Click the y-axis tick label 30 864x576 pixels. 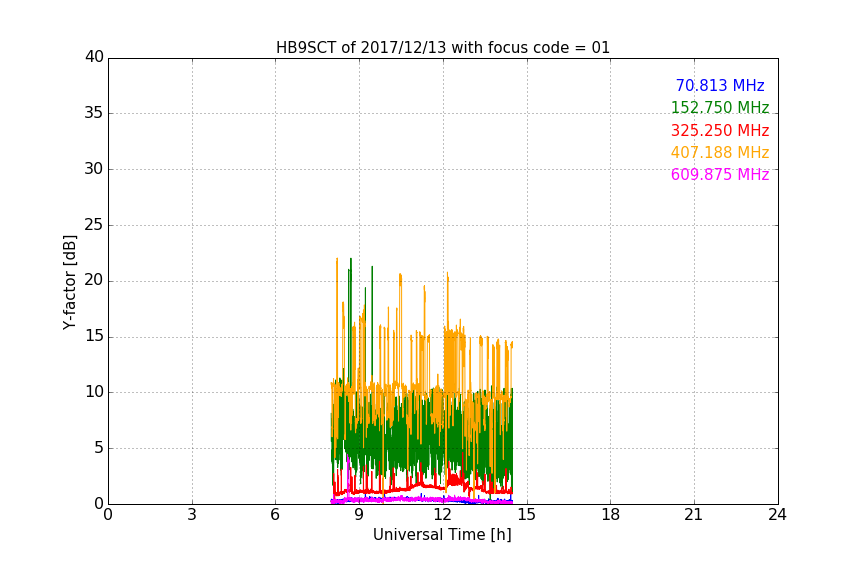point(94,169)
